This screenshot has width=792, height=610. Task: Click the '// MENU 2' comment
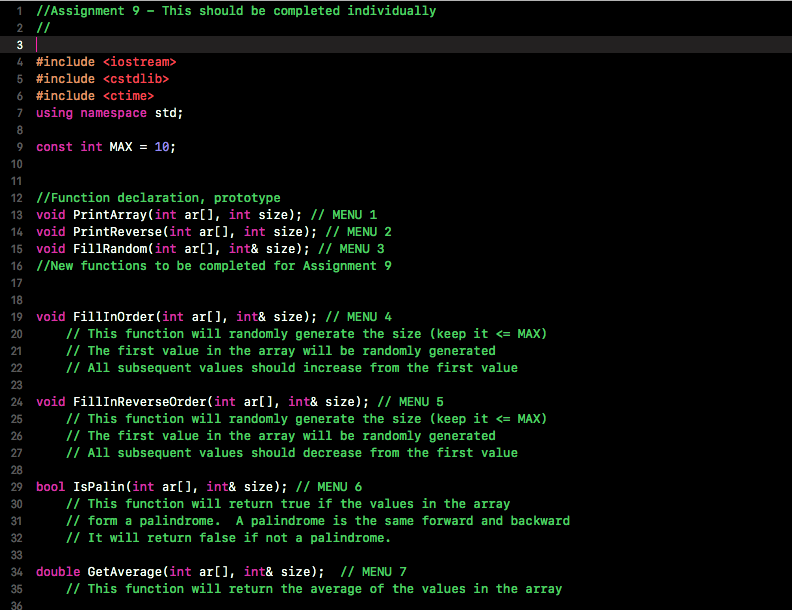[x=359, y=232]
